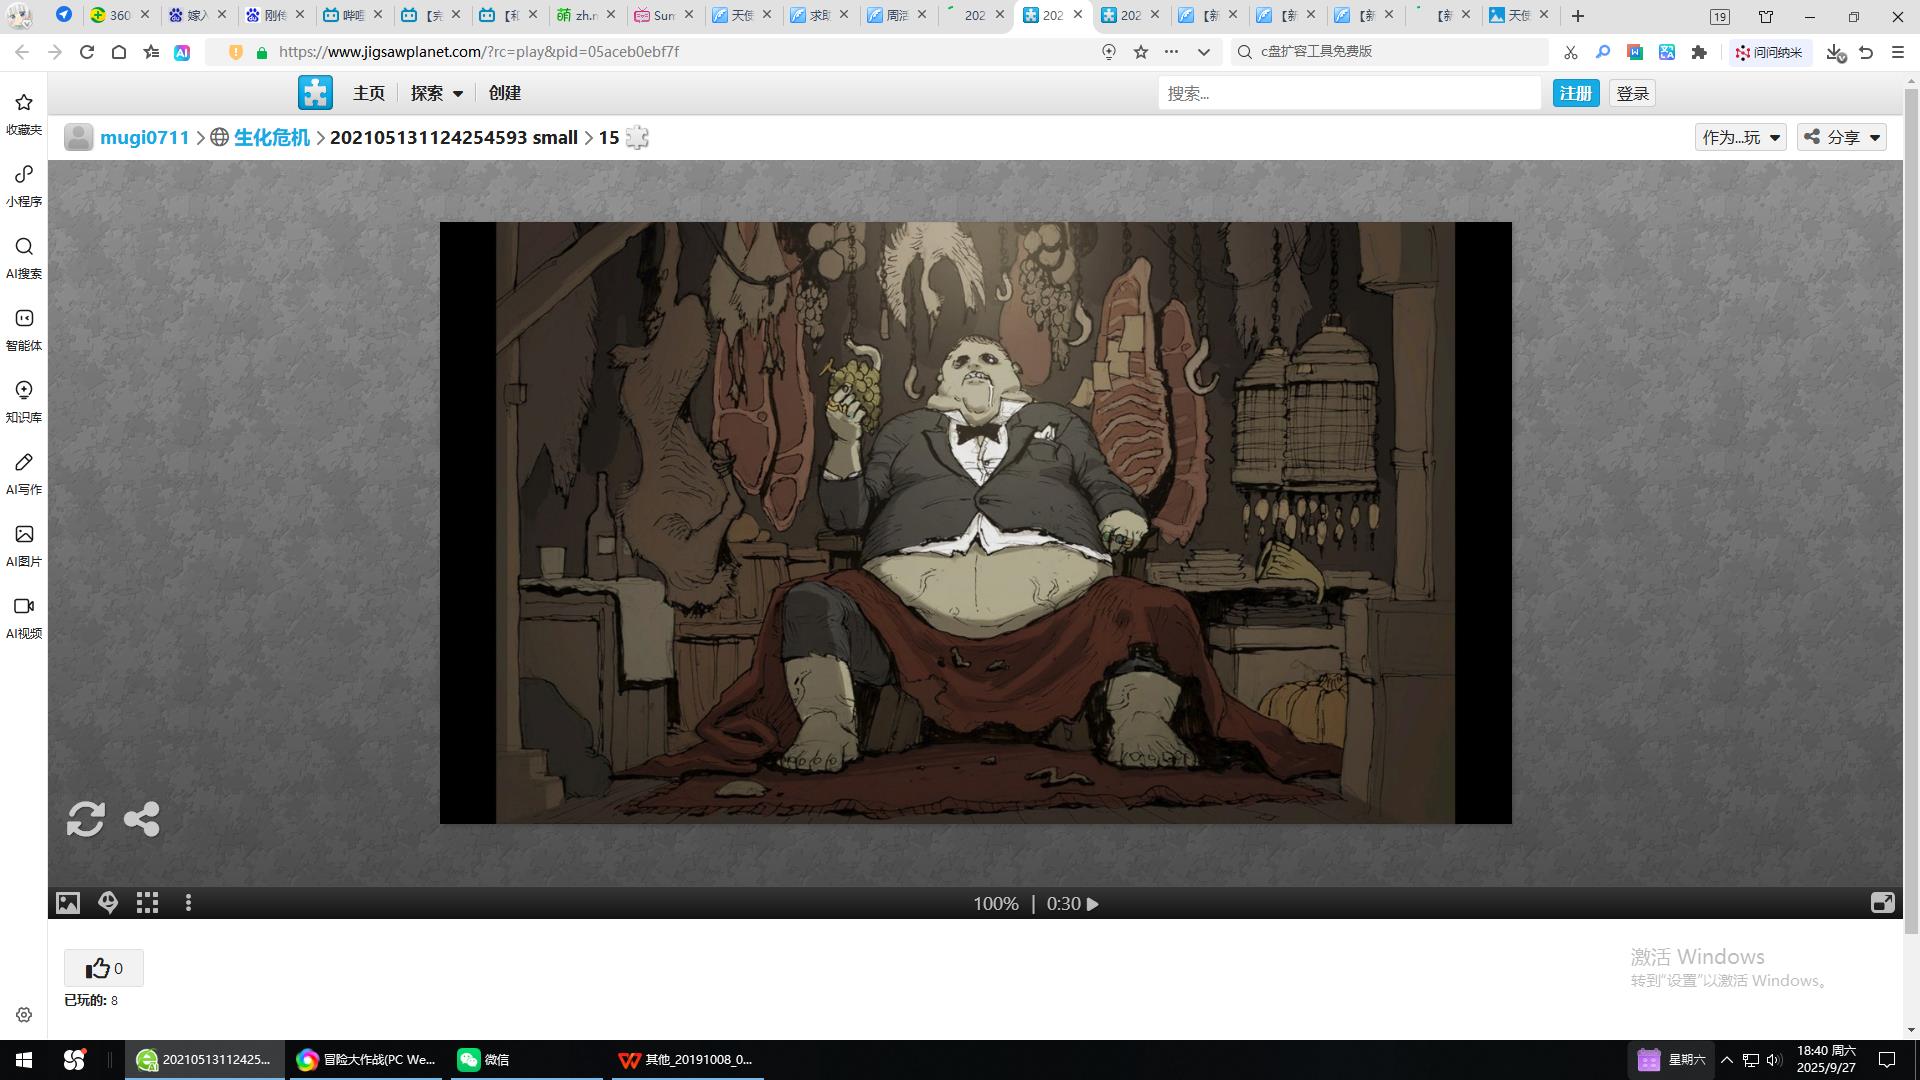Image resolution: width=1920 pixels, height=1080 pixels.
Task: Click the share icon over puzzle area
Action: (142, 819)
